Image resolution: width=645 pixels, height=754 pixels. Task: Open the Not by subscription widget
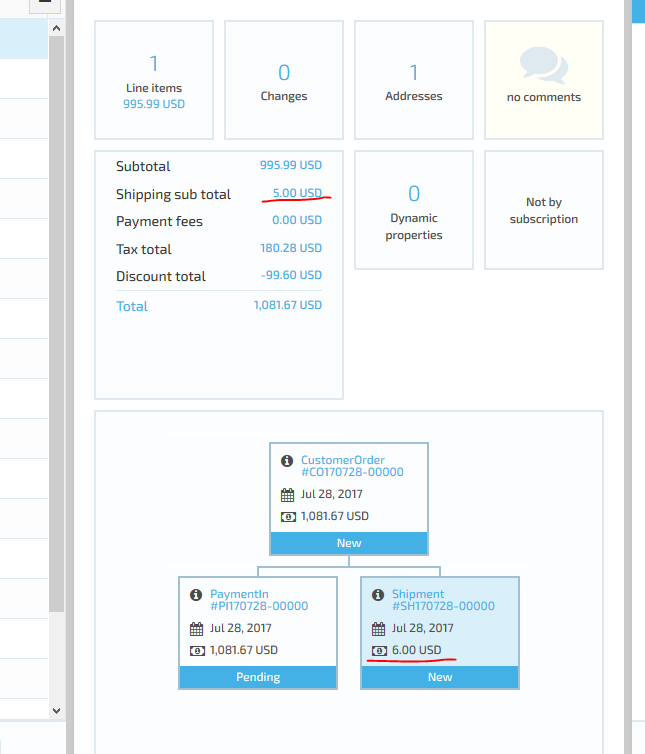(x=544, y=210)
